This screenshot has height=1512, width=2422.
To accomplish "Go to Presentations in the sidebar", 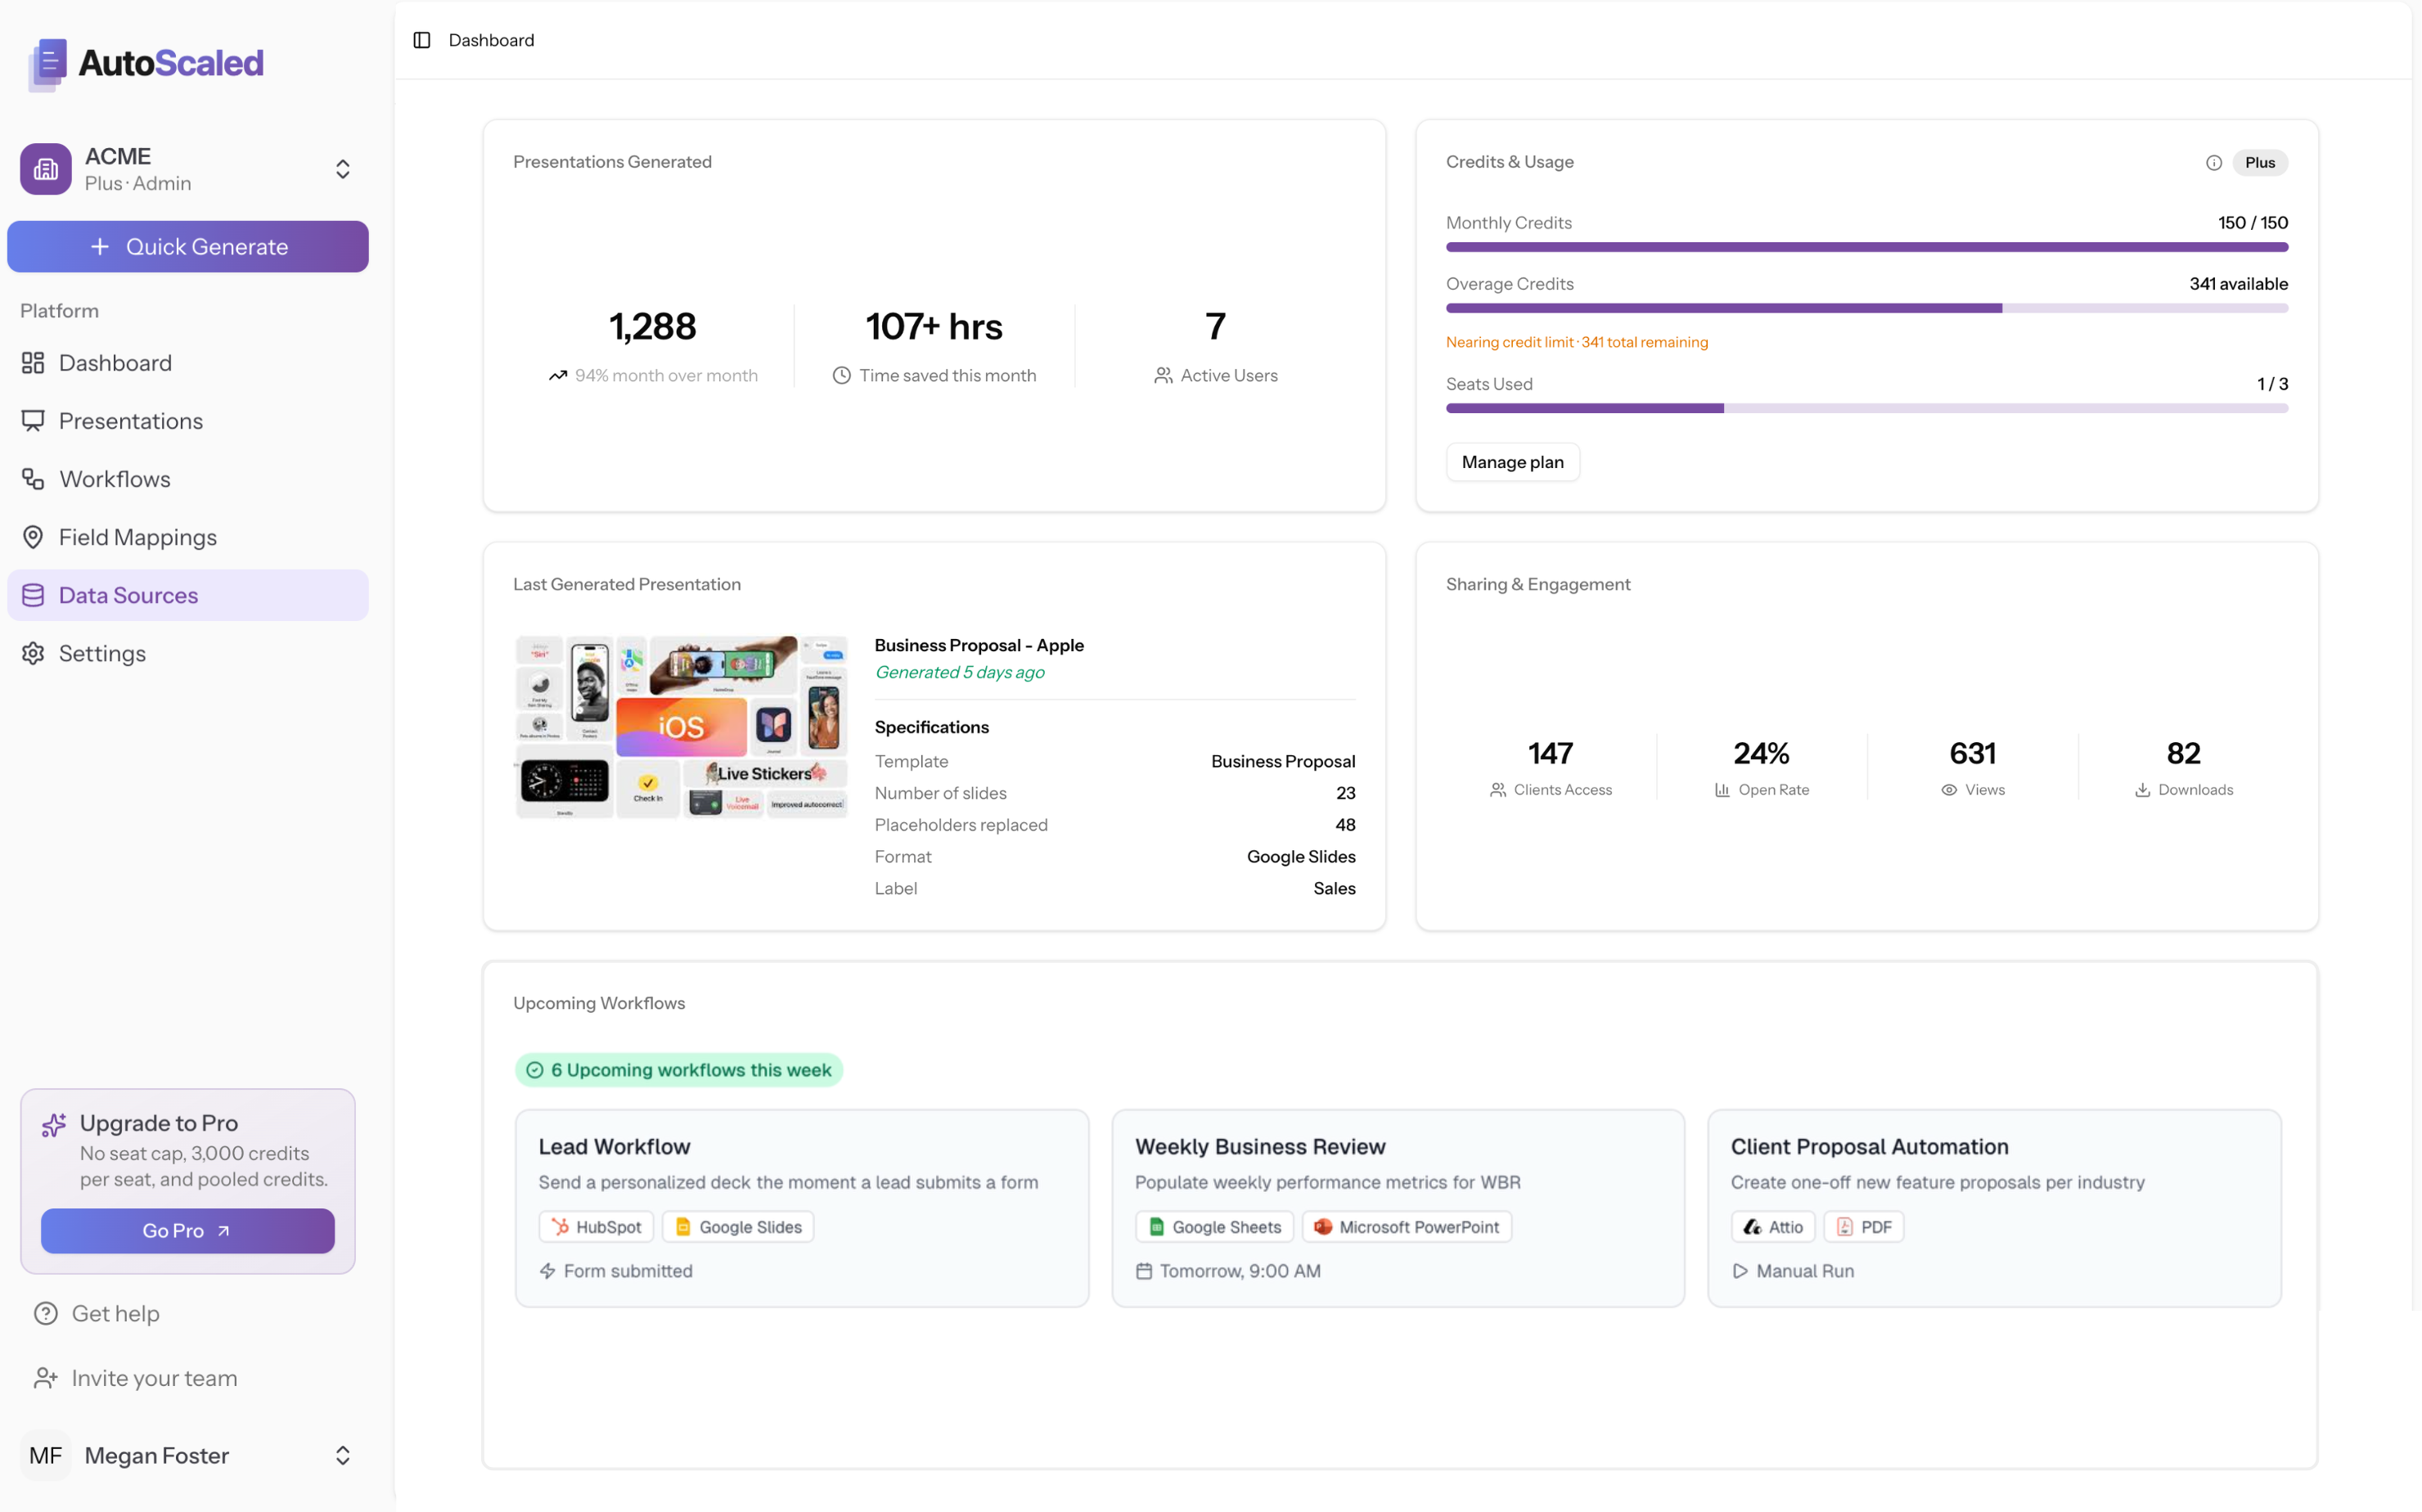I will pyautogui.click(x=188, y=421).
